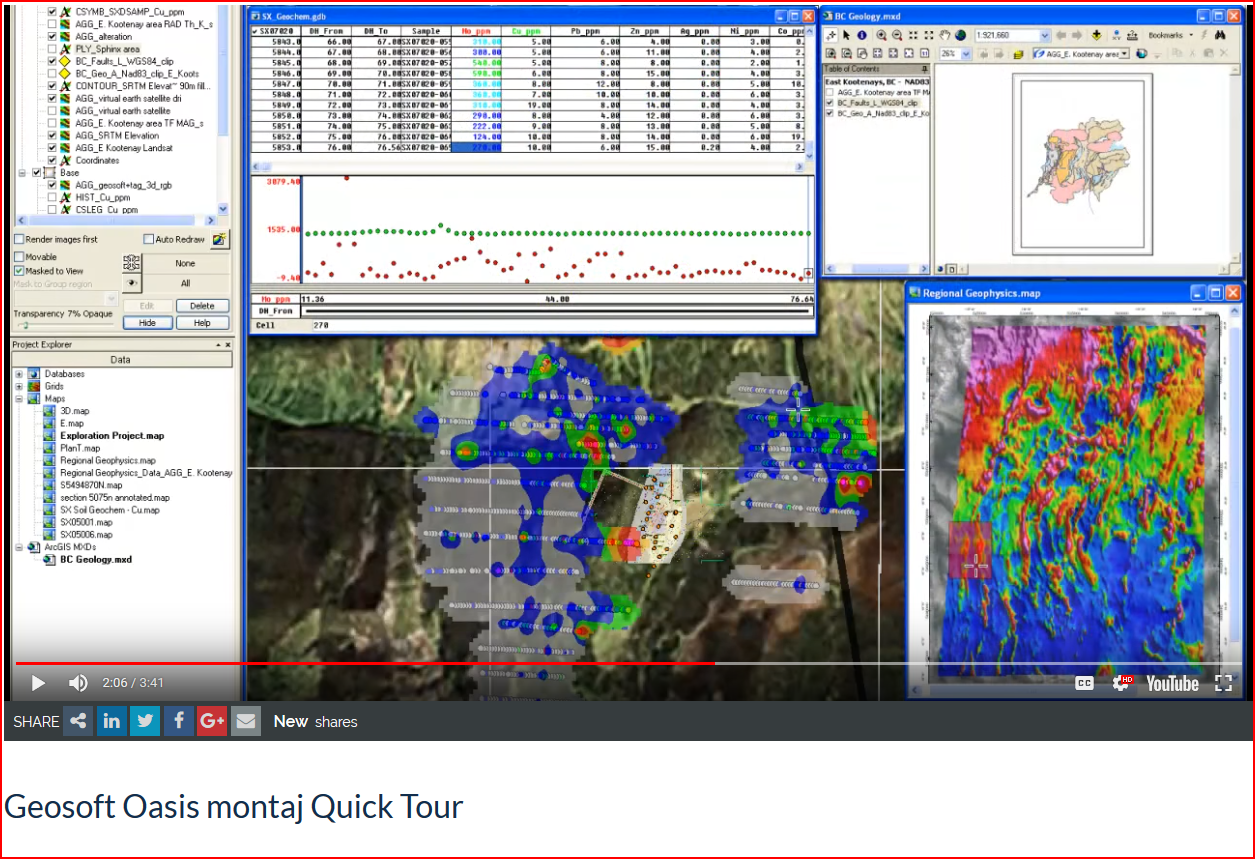Click the group selection icon beside None

coord(130,263)
